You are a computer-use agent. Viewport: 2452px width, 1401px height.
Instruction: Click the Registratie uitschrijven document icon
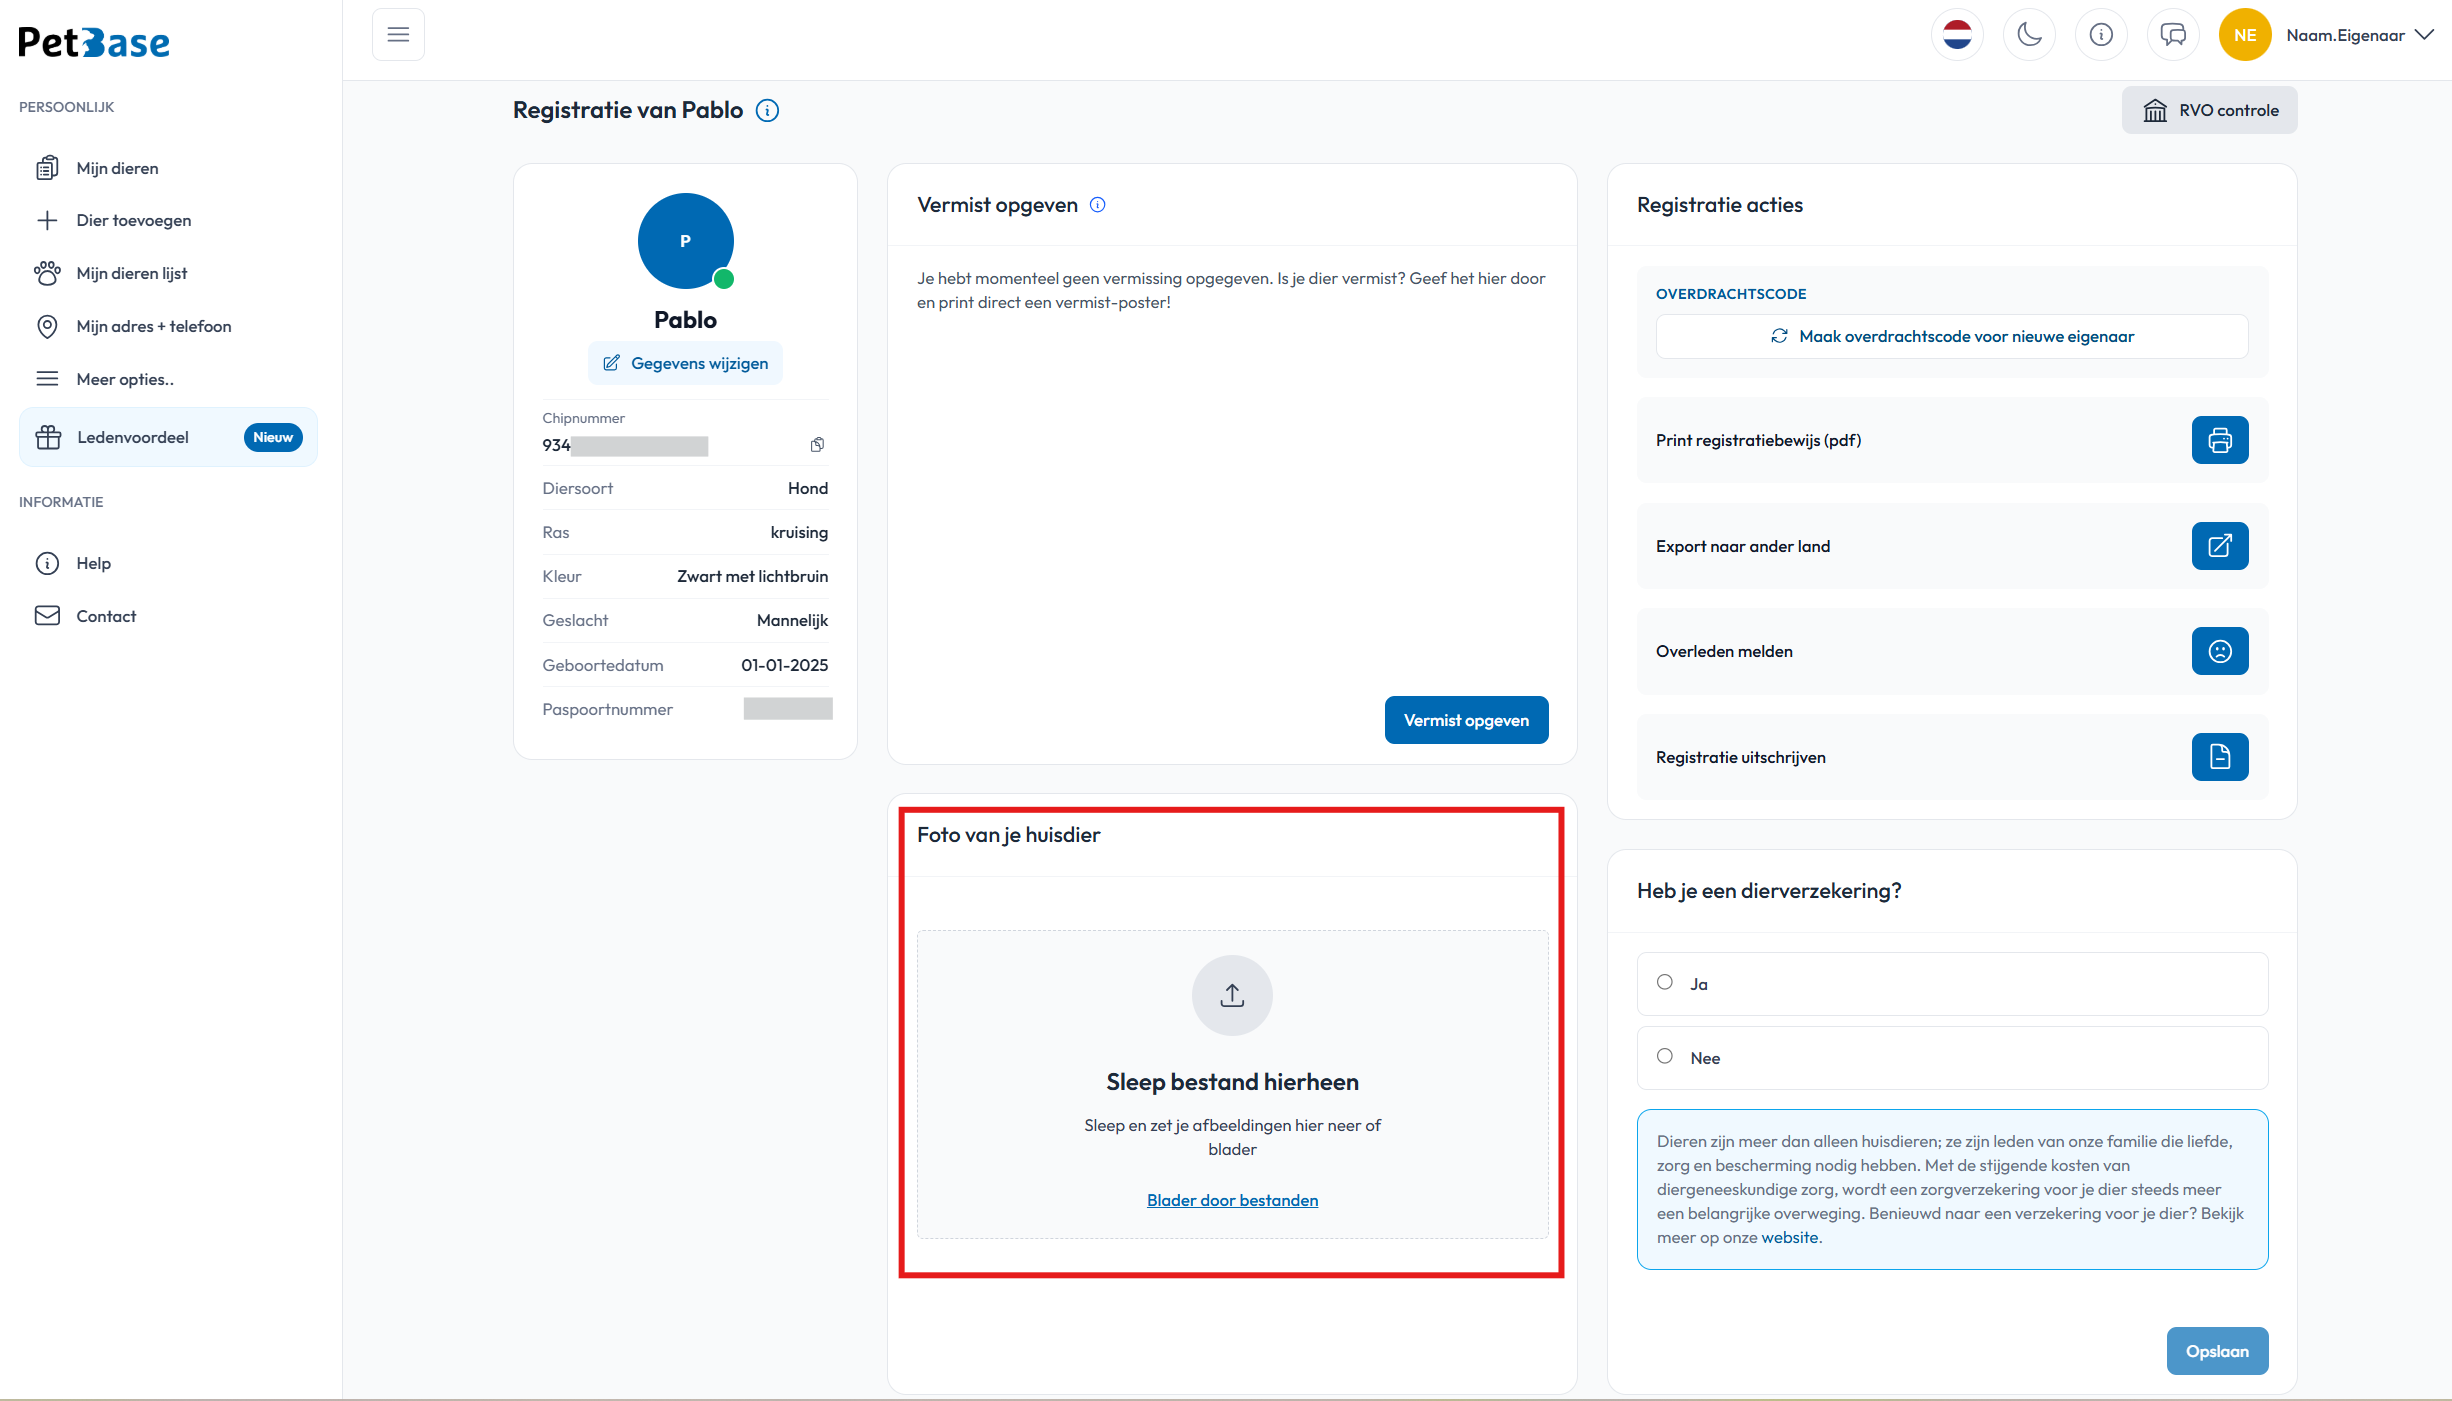[x=2220, y=757]
